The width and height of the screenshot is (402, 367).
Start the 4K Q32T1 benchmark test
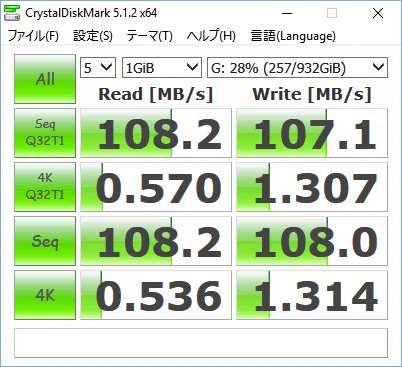tap(45, 187)
